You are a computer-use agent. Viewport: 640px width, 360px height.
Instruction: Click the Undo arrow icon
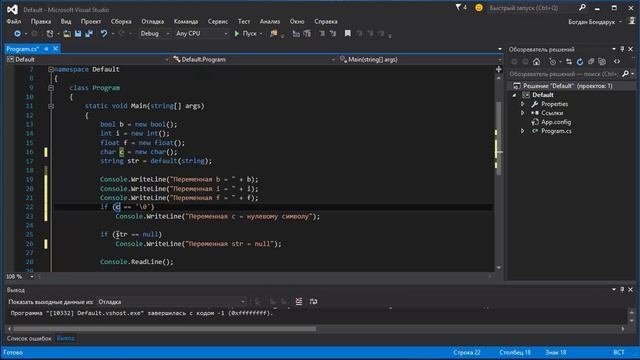coord(104,33)
